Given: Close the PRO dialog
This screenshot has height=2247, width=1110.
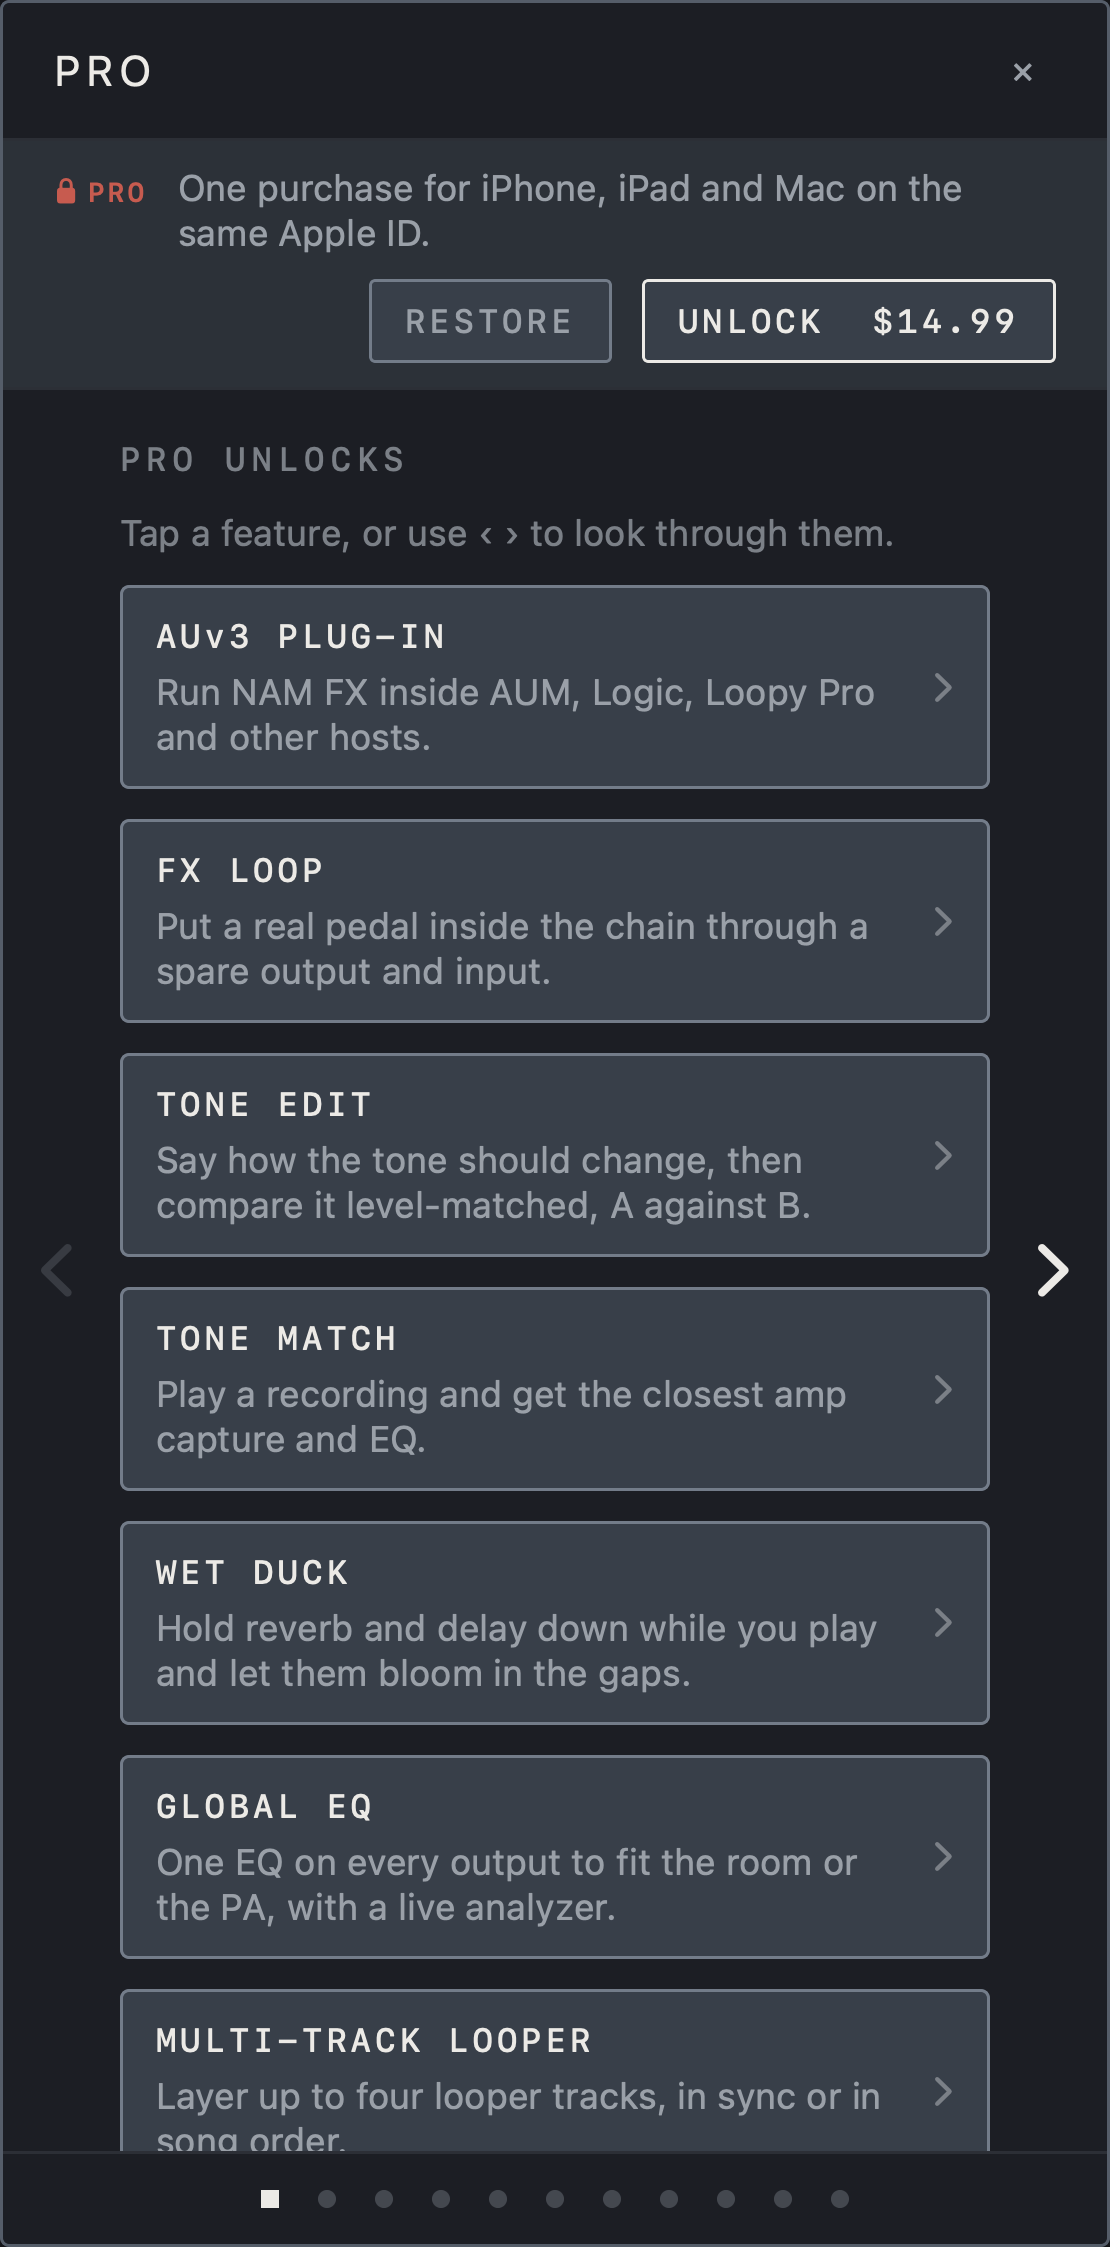Looking at the screenshot, I should (x=1022, y=72).
